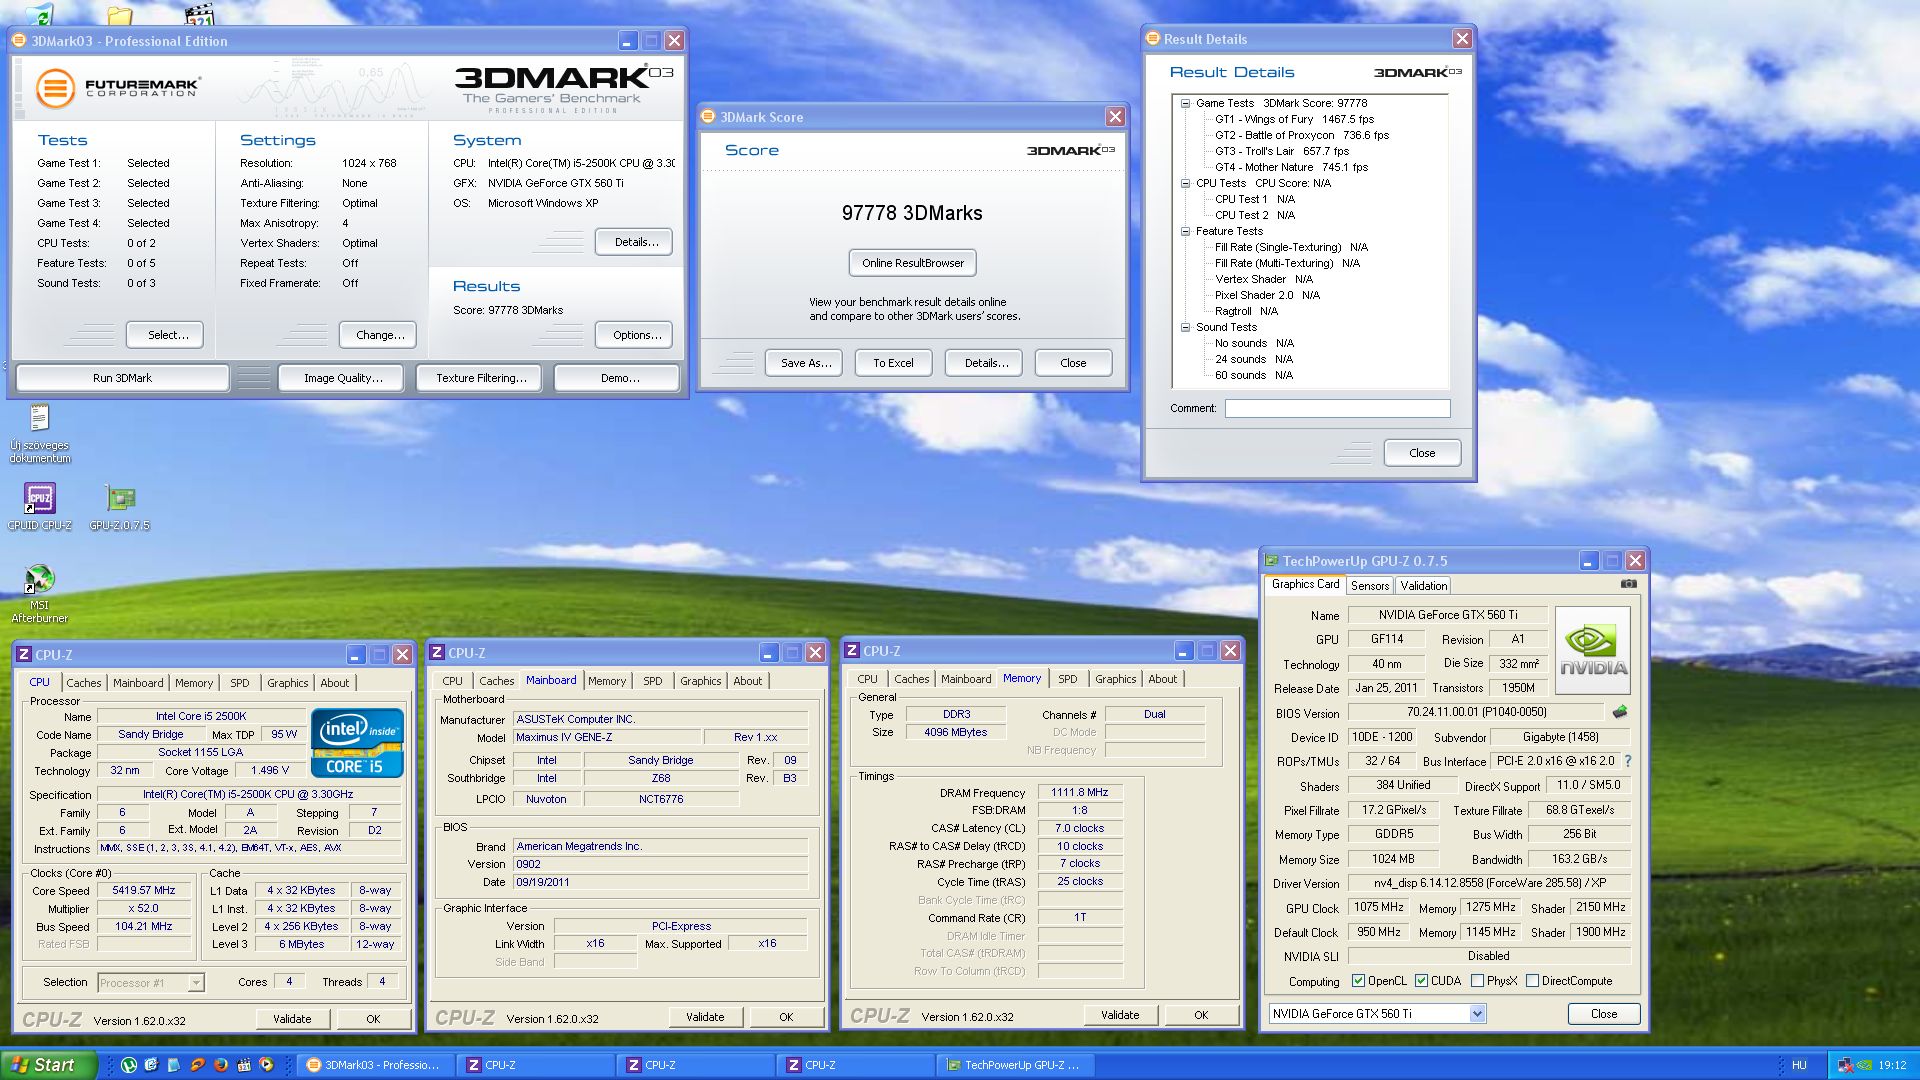Switch to the Validation tab in GPU-Z

pyautogui.click(x=1423, y=586)
